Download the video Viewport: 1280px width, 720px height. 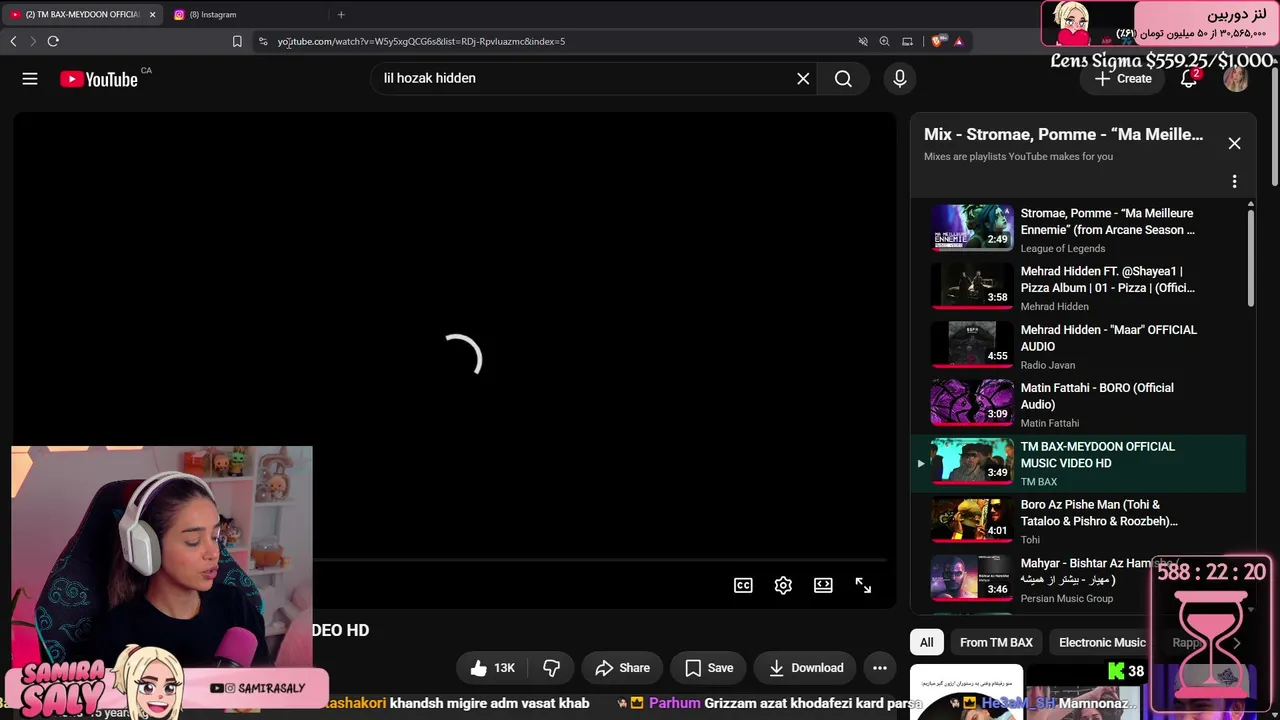pos(805,668)
